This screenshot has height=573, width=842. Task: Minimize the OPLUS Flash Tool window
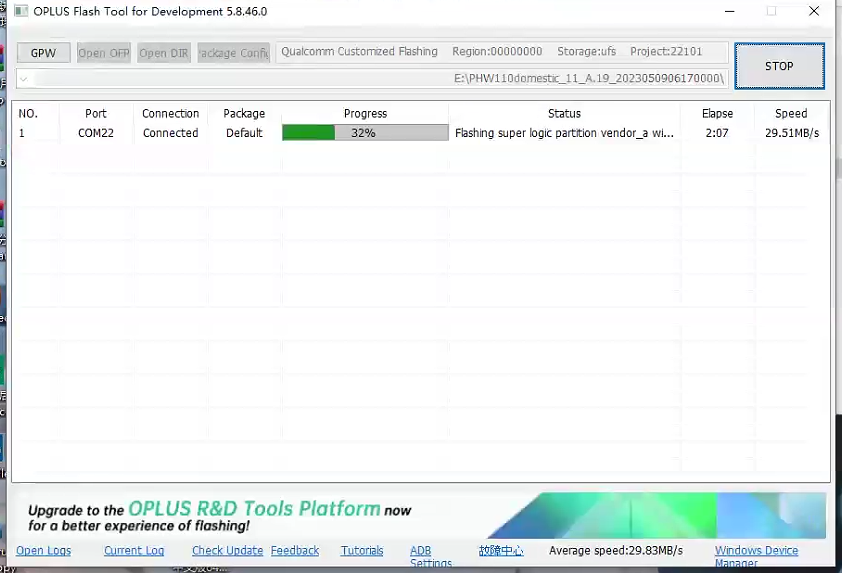730,11
